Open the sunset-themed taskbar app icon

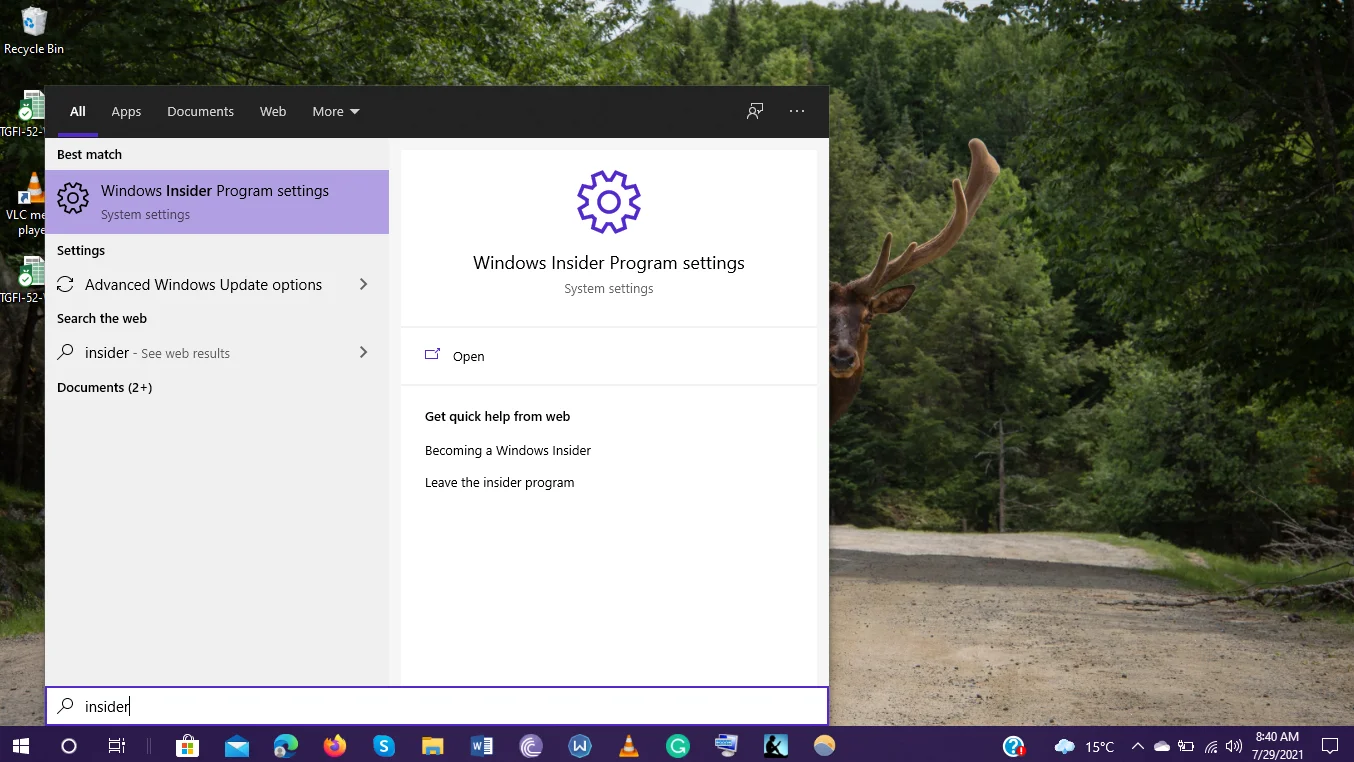[825, 746]
